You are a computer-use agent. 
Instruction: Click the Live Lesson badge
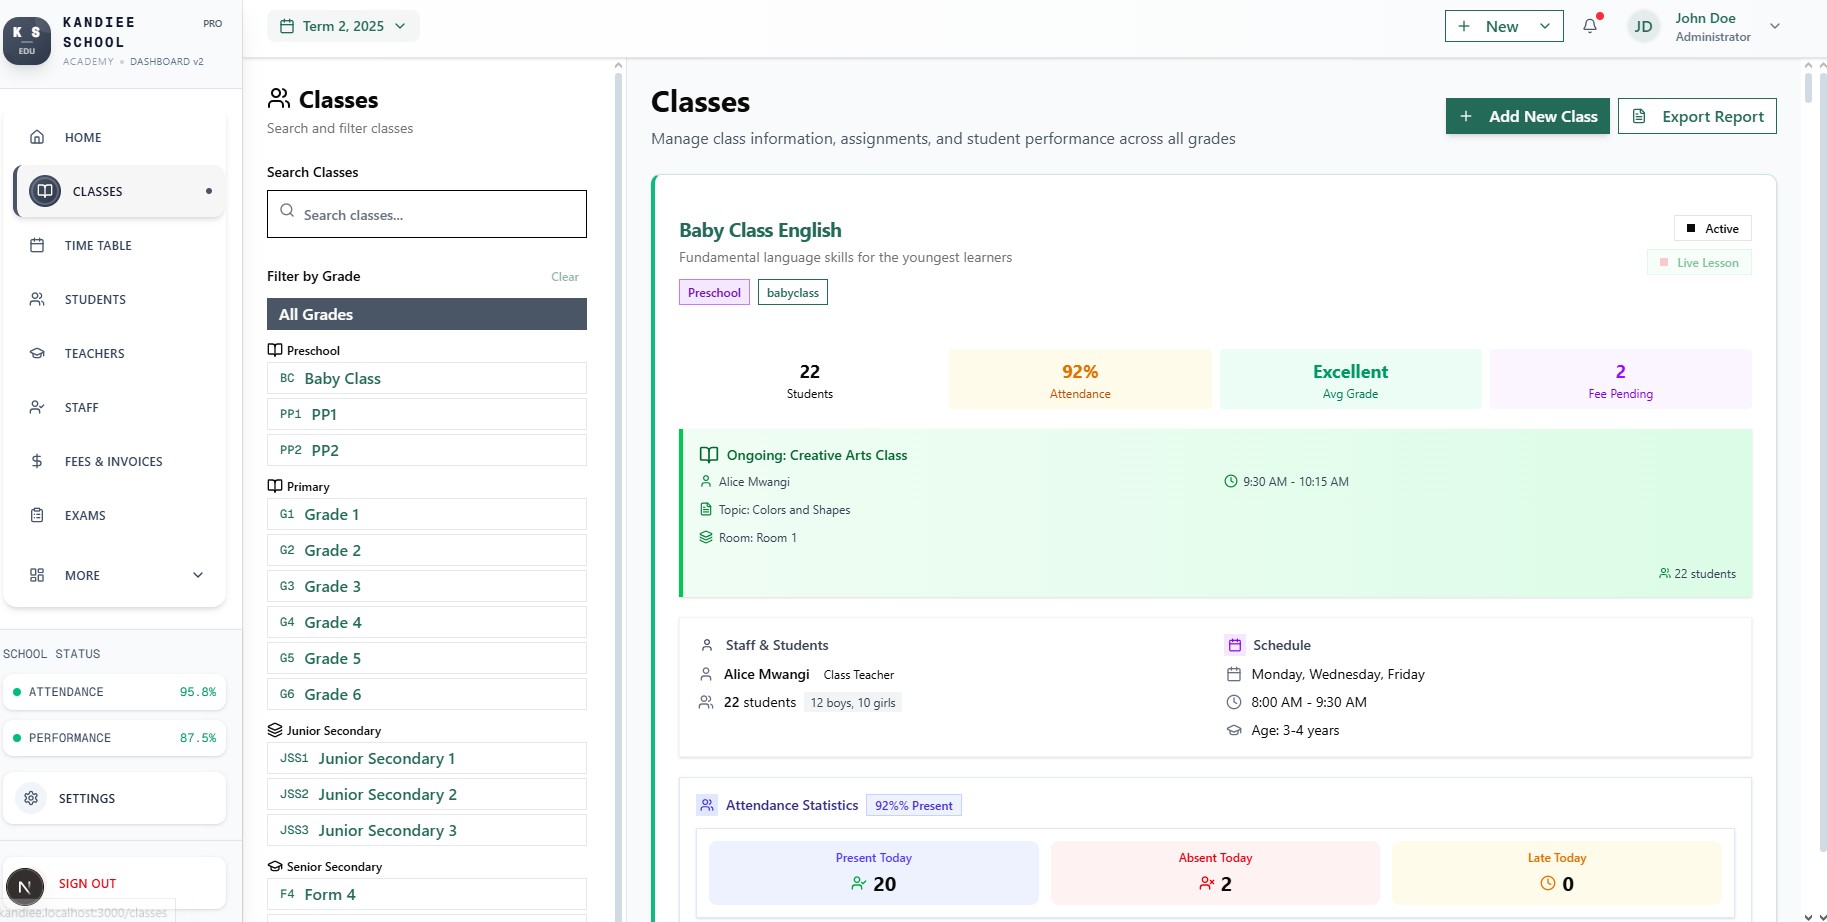(x=1699, y=263)
